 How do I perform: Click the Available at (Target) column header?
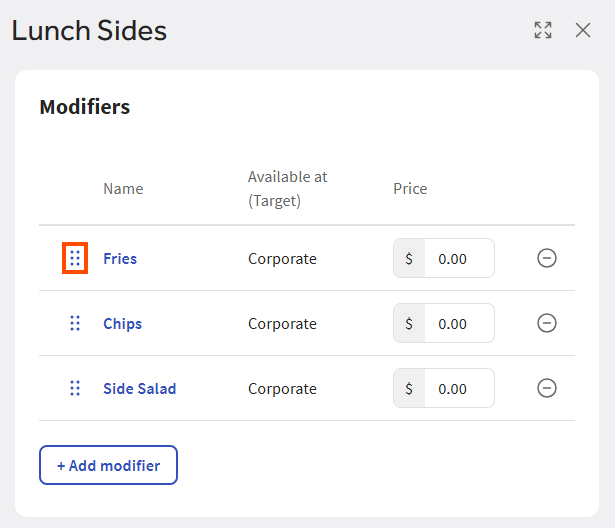[x=288, y=188]
